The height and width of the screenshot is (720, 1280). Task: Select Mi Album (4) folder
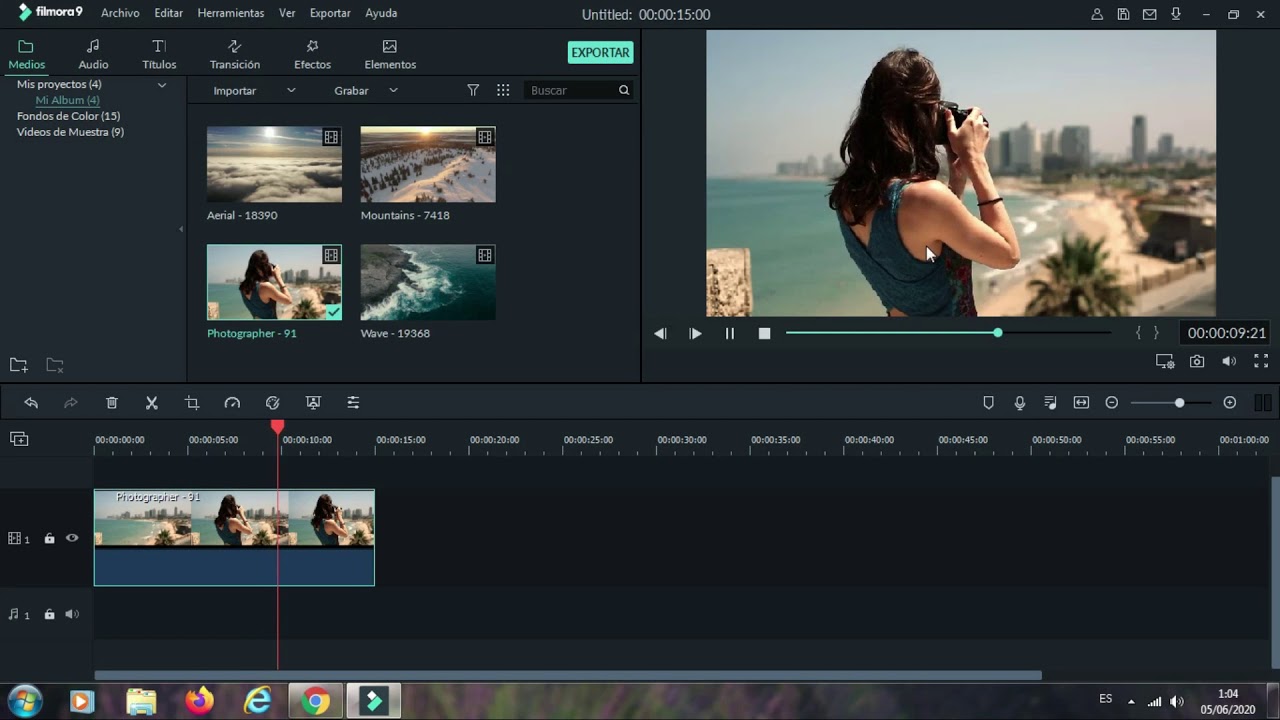pyautogui.click(x=67, y=100)
